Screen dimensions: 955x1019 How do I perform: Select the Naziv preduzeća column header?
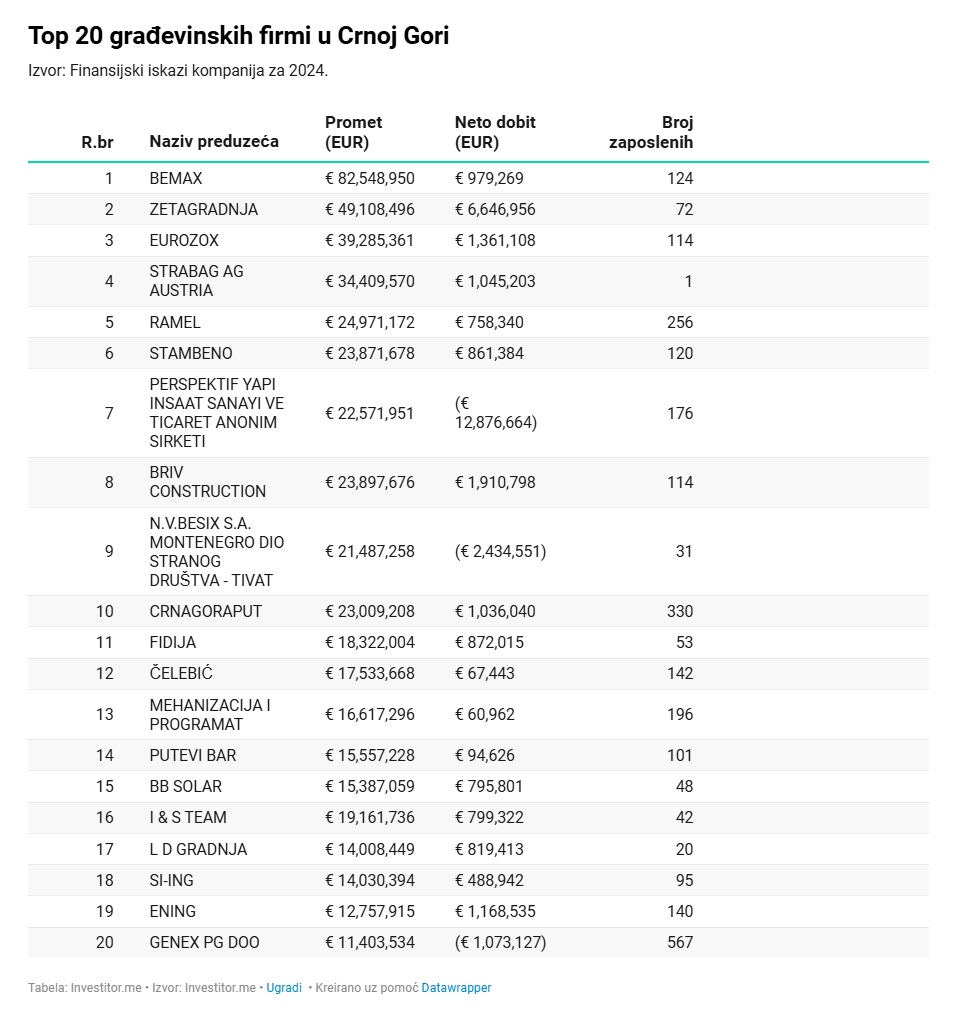(214, 142)
